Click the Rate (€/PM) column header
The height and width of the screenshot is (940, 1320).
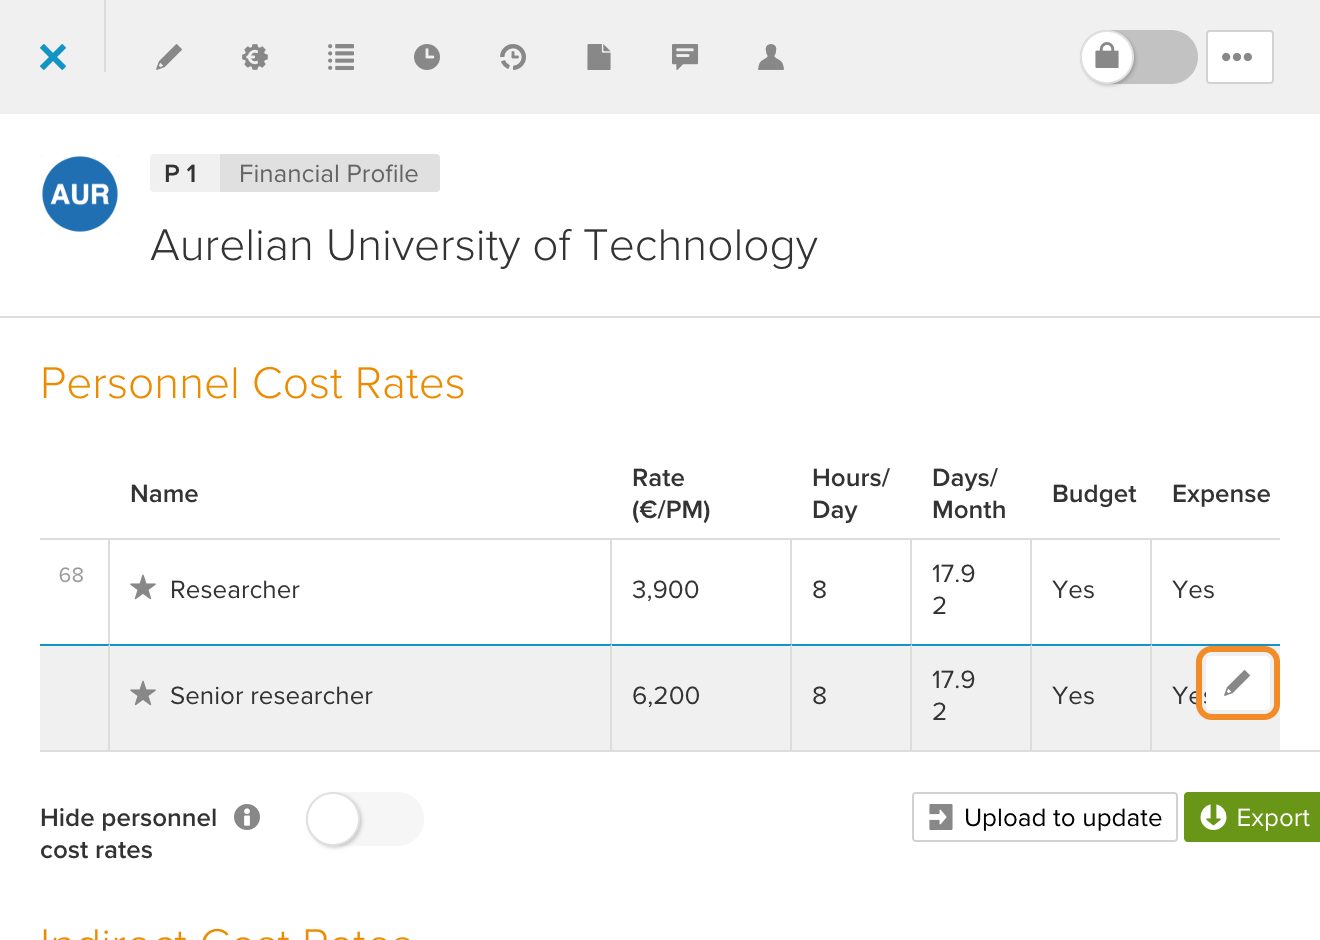point(671,494)
